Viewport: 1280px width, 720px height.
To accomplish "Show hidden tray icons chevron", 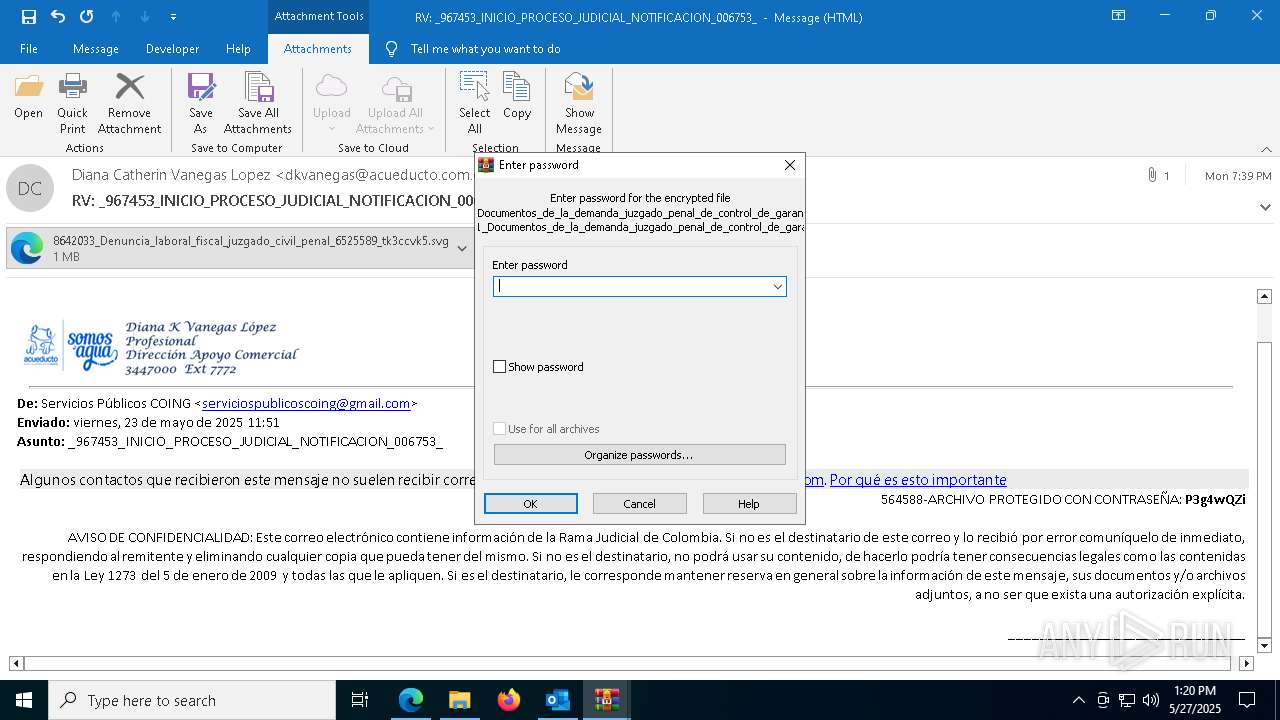I will [x=1078, y=700].
